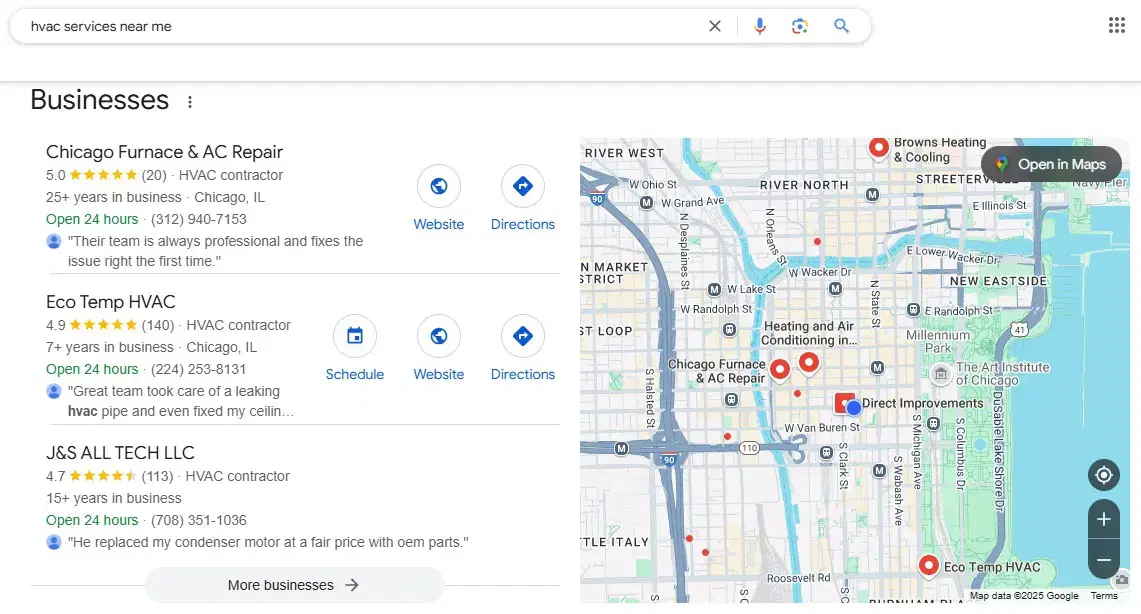Schedule appointment with Eco Temp HVAC
This screenshot has height=614, width=1141.
coord(354,348)
